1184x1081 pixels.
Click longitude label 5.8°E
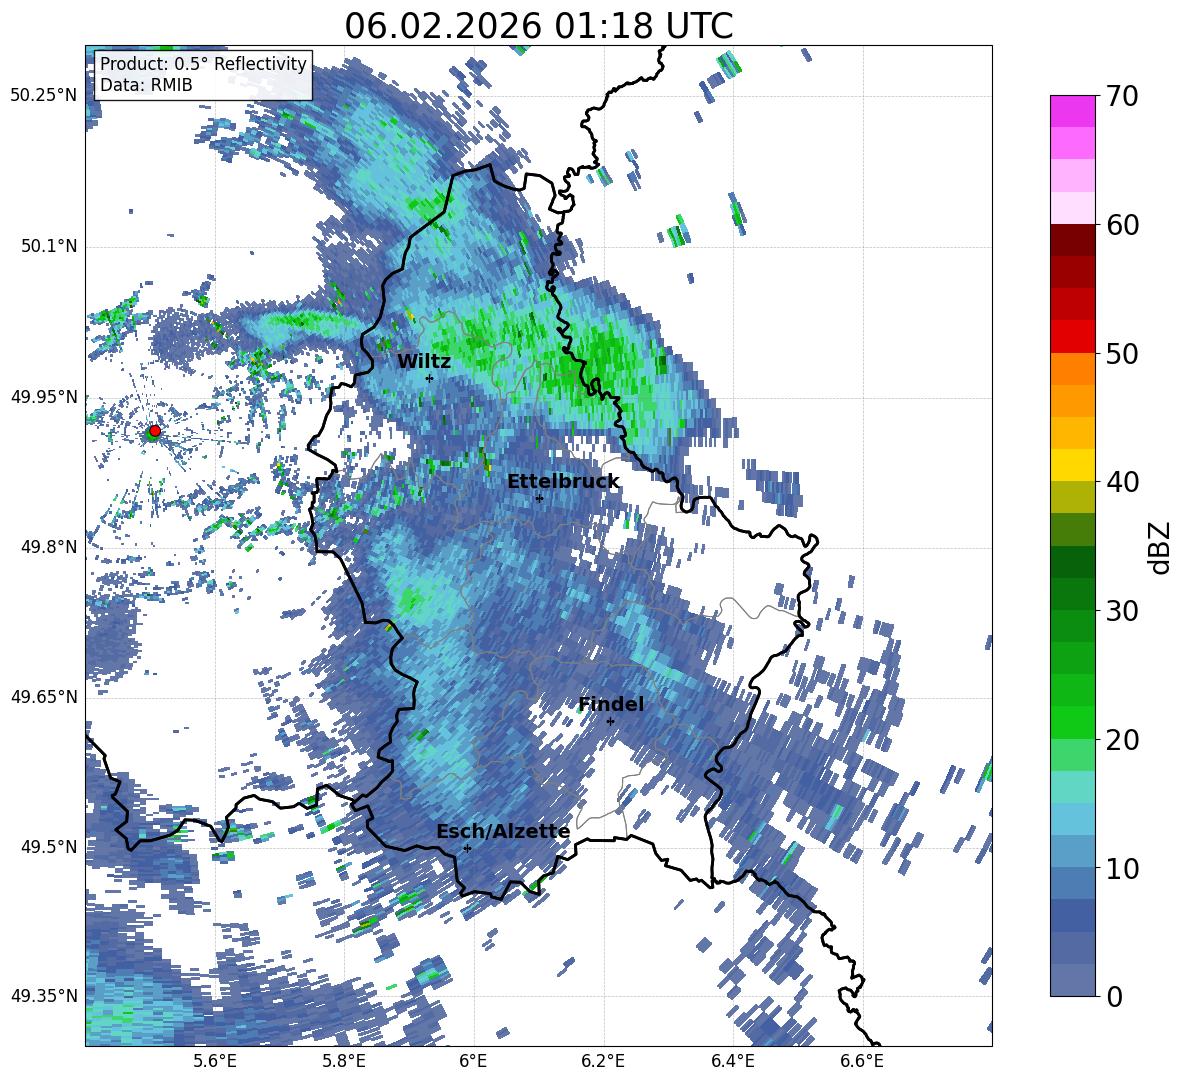(344, 1061)
